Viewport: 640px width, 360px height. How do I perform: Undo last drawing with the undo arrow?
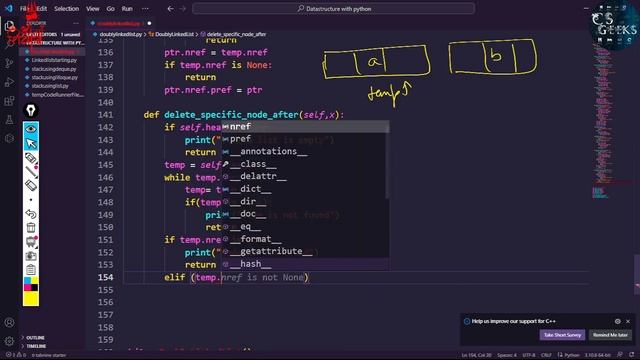coord(31,213)
